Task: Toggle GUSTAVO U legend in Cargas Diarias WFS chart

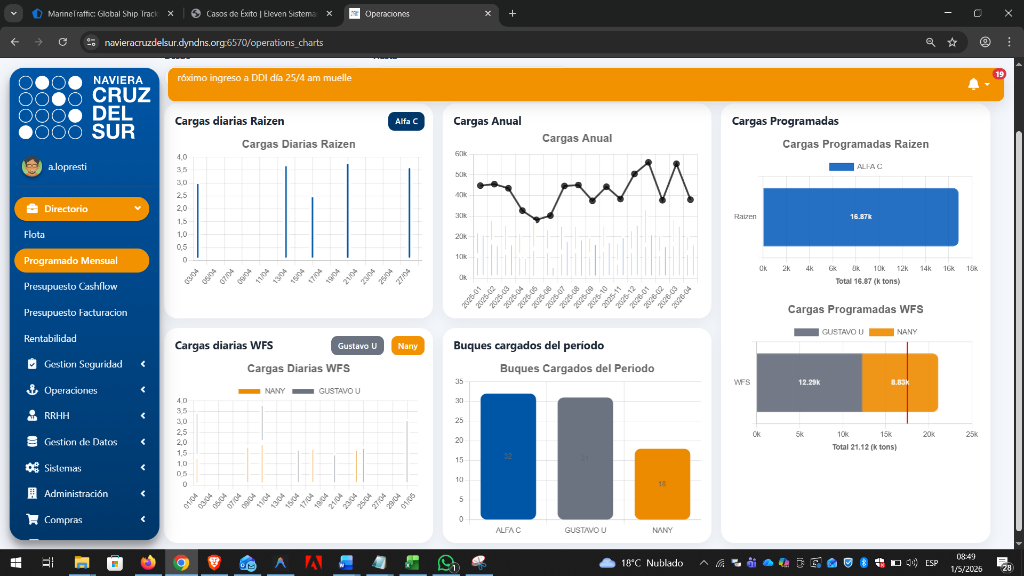Action: click(326, 391)
